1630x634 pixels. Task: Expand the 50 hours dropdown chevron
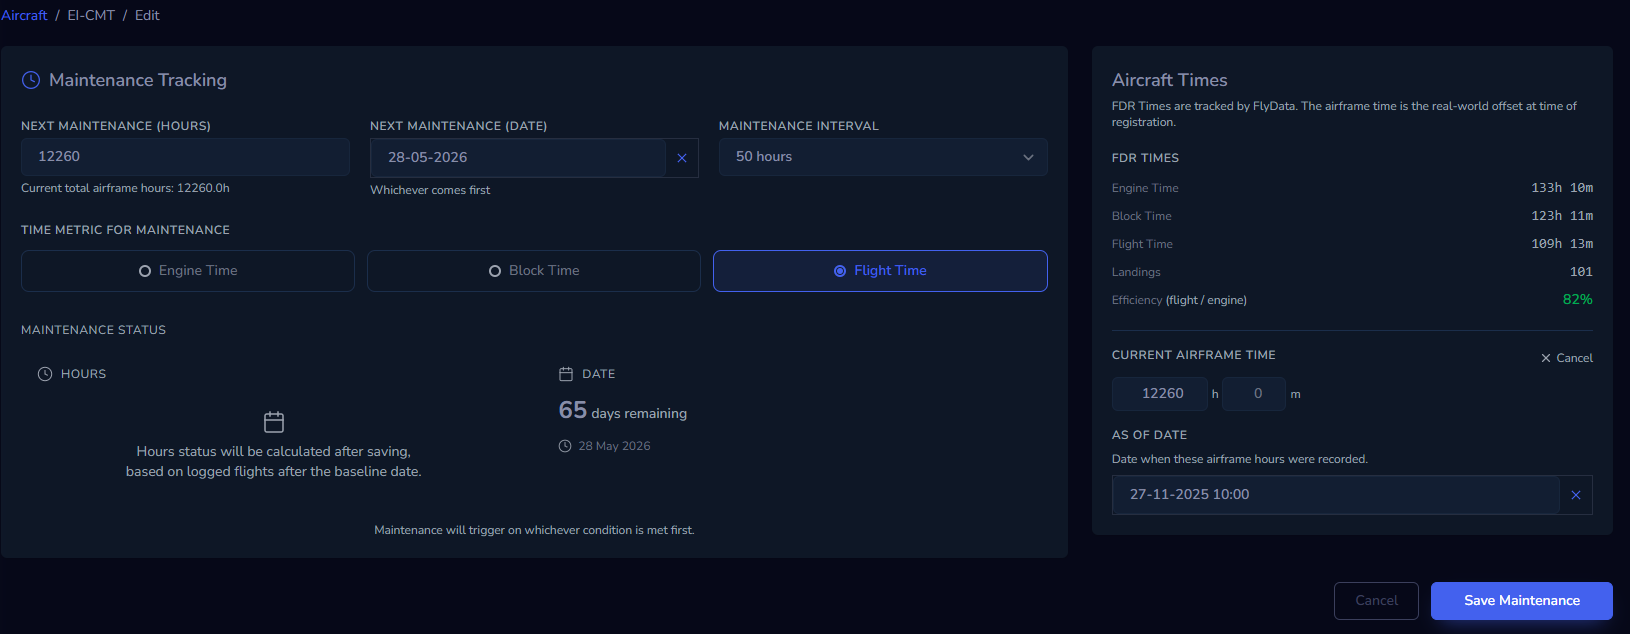pyautogui.click(x=1028, y=157)
